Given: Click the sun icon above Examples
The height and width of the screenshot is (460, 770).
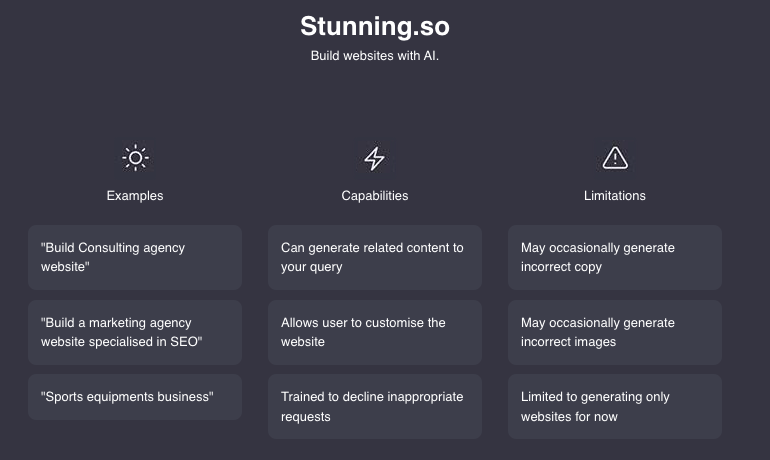Looking at the screenshot, I should pyautogui.click(x=135, y=158).
